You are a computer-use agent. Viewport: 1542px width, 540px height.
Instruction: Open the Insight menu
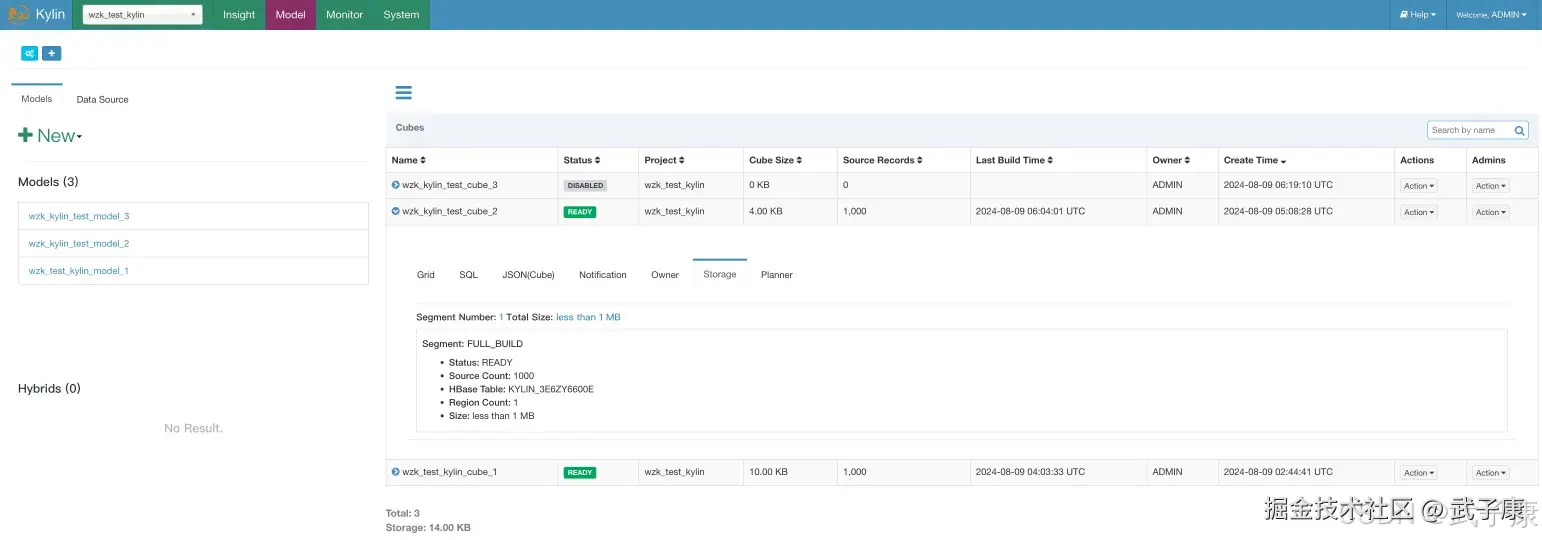point(239,15)
